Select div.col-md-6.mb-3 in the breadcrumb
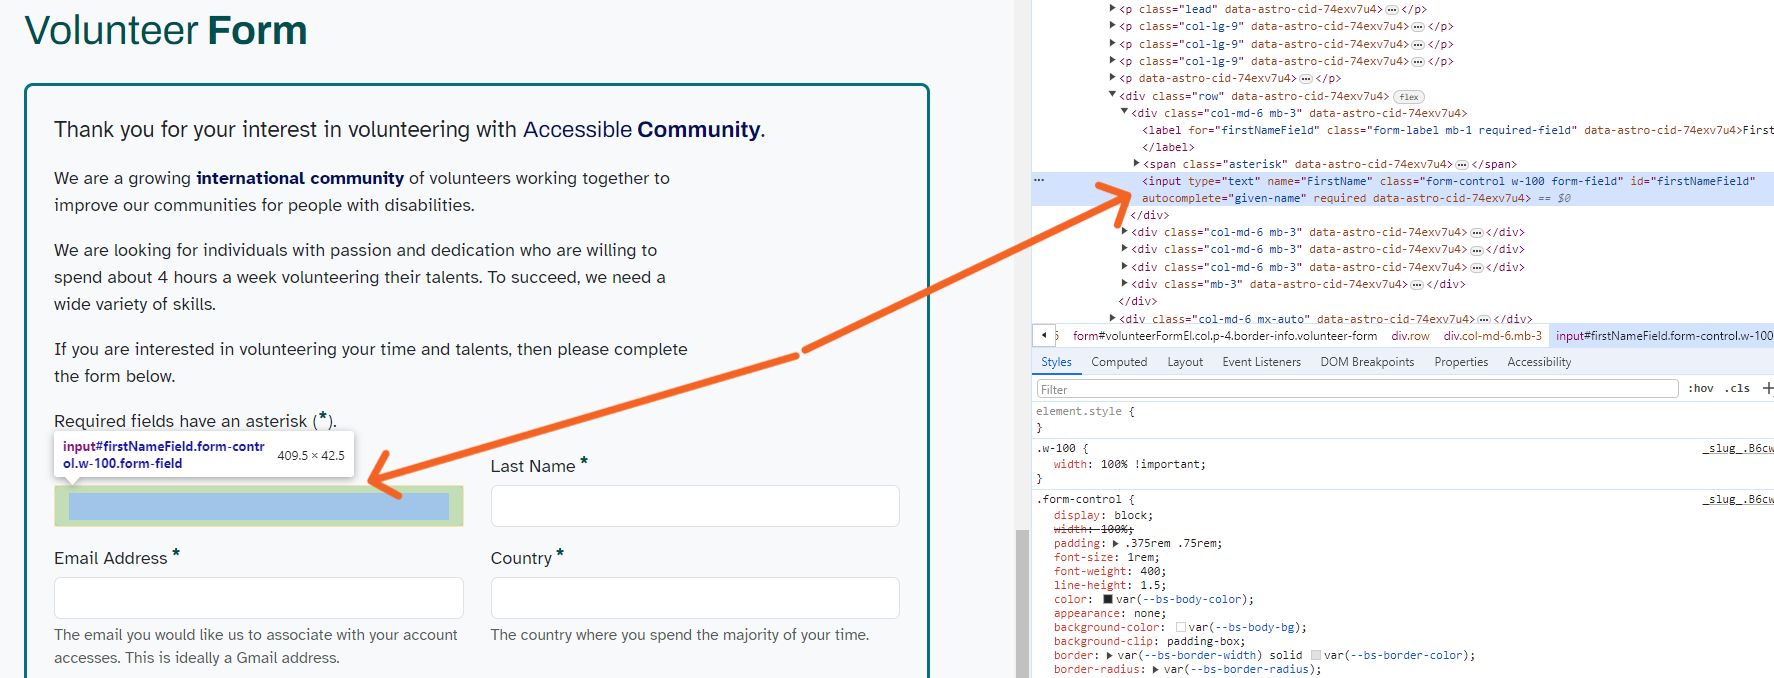This screenshot has height=678, width=1774. tap(1493, 336)
